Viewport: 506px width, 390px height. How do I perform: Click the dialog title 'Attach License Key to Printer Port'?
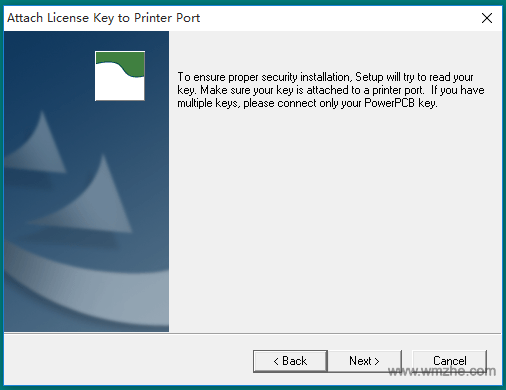(x=104, y=18)
